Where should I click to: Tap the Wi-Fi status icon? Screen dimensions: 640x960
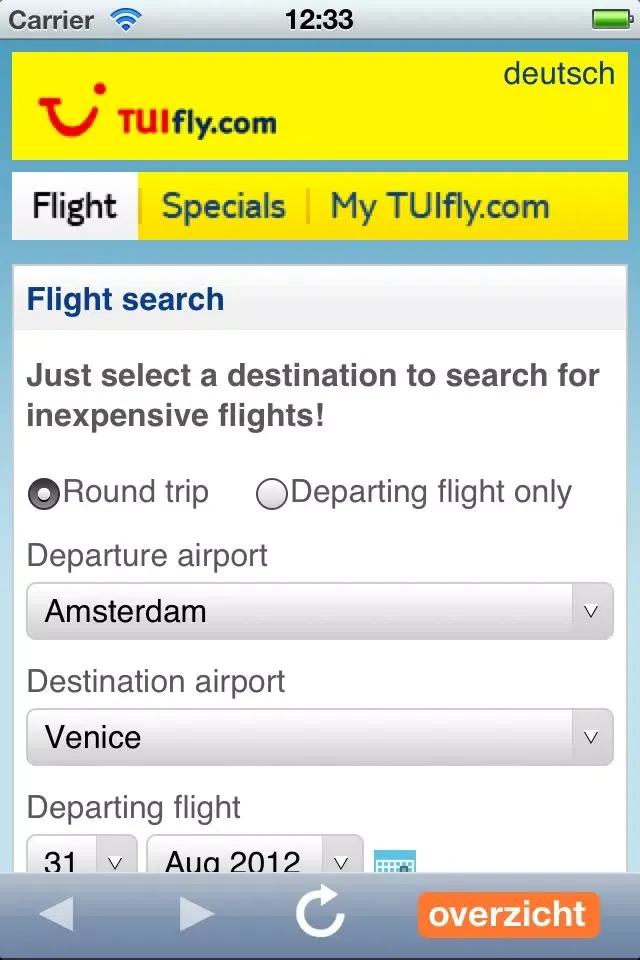tap(126, 18)
